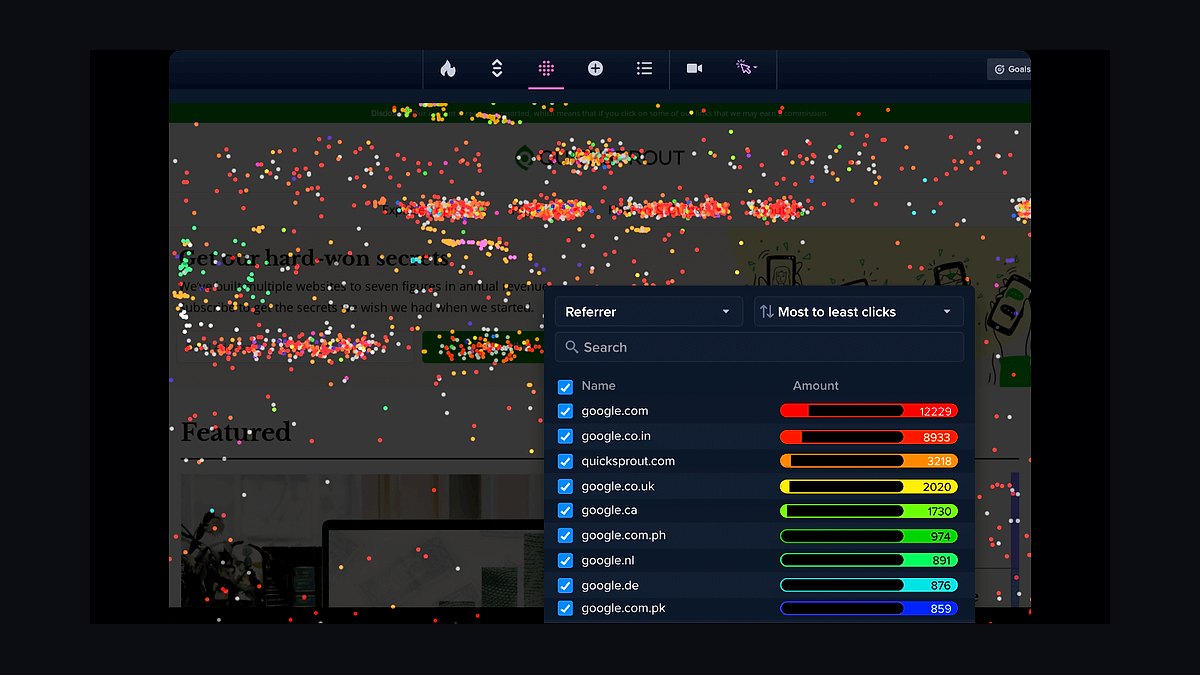Toggle the select-all Name checkbox
Image resolution: width=1200 pixels, height=675 pixels.
(565, 386)
